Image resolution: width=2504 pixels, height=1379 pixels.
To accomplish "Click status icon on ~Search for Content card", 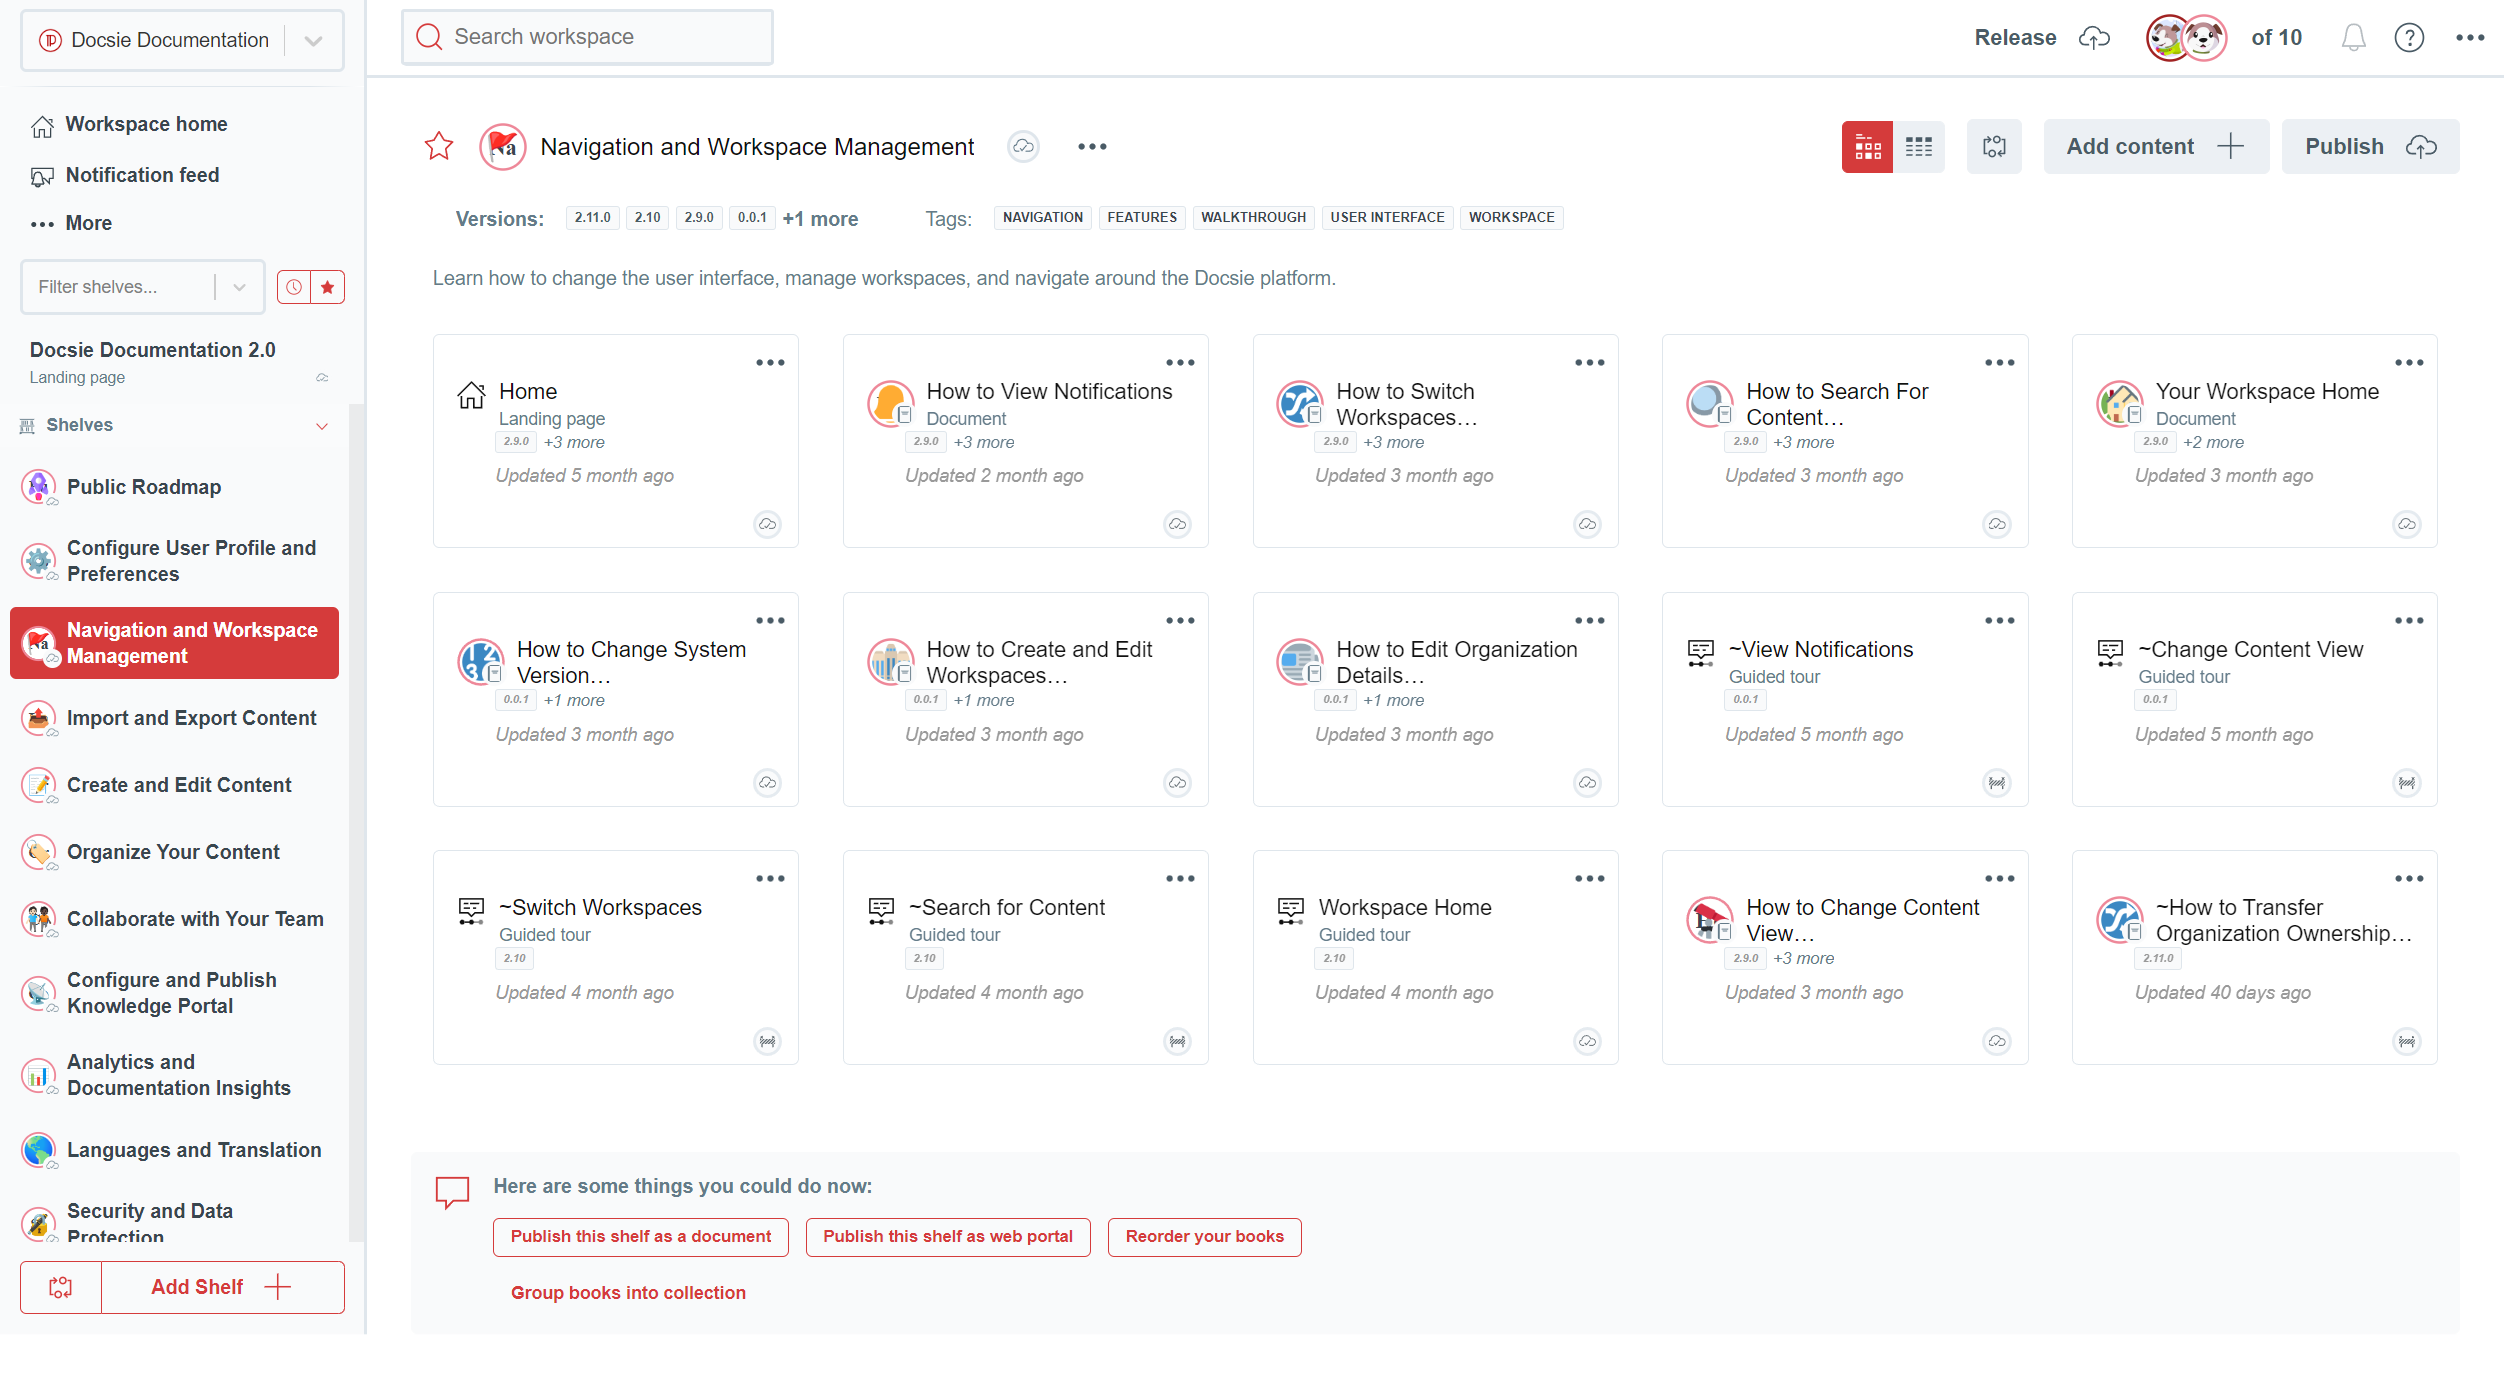I will [x=1177, y=1041].
